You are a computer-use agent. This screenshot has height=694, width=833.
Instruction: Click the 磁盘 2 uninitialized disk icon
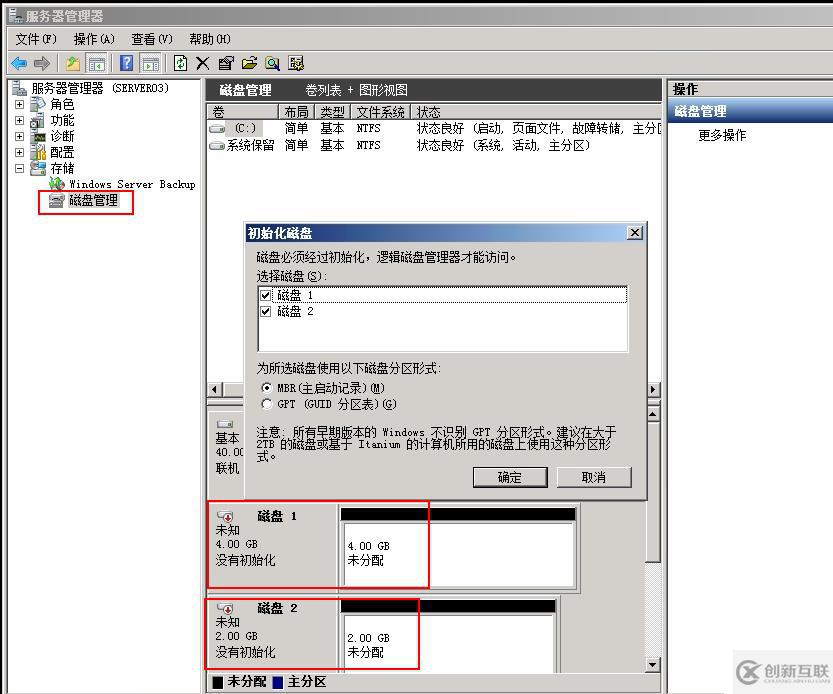tap(225, 608)
